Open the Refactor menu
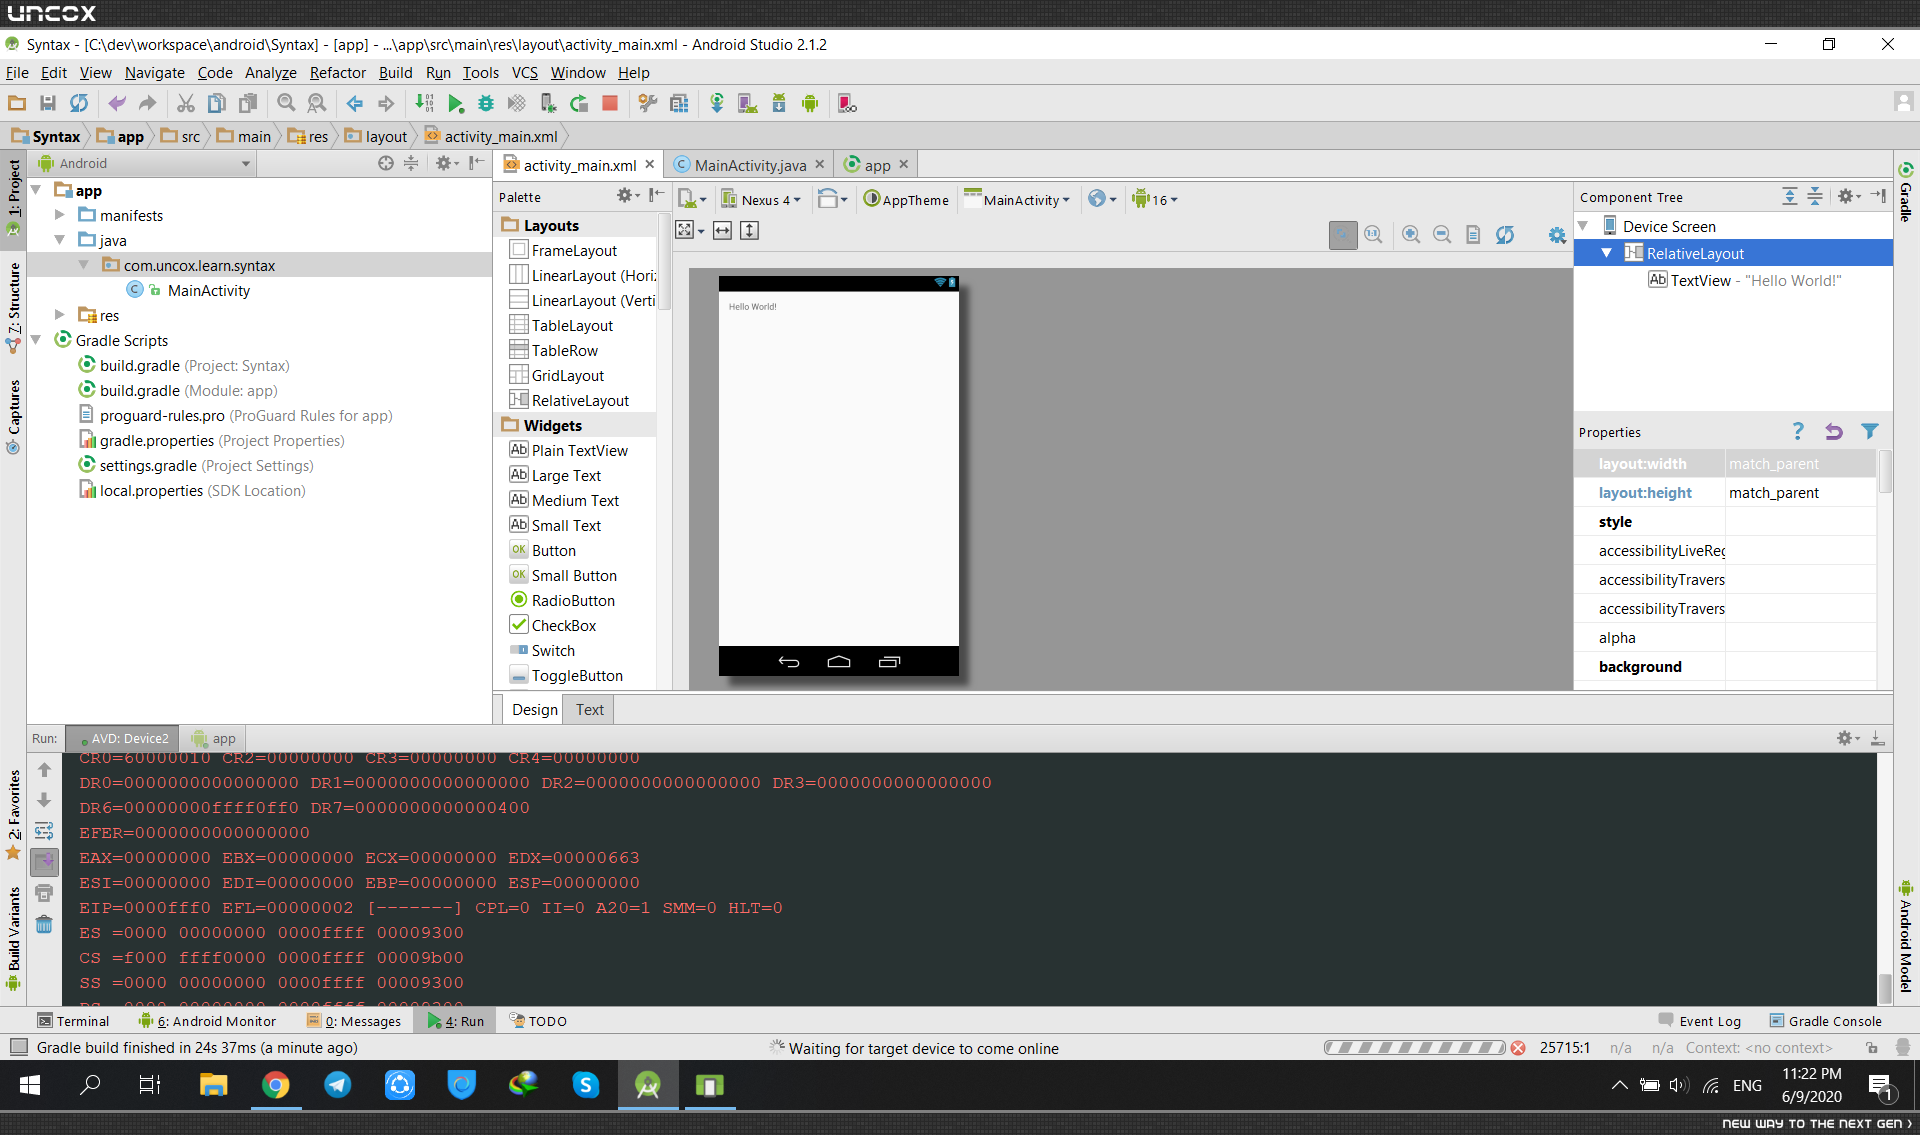Screen dimensions: 1920x1135 338,73
